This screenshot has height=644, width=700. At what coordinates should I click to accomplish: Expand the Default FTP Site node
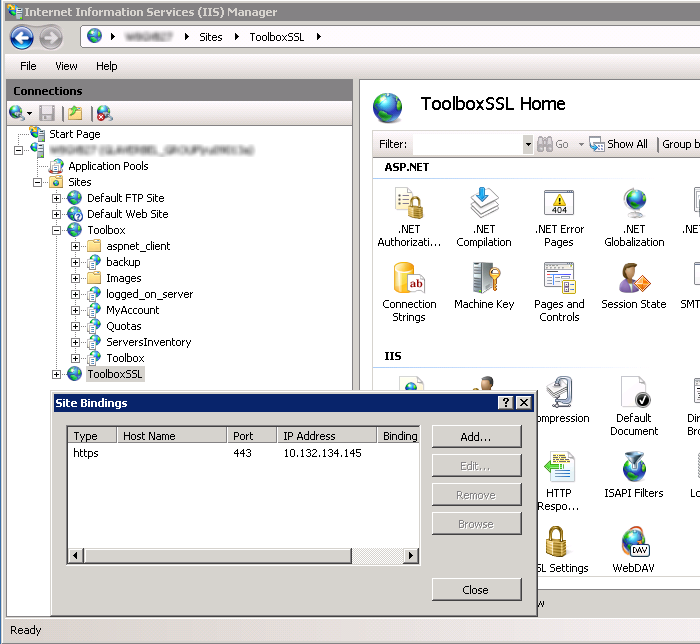coord(57,198)
